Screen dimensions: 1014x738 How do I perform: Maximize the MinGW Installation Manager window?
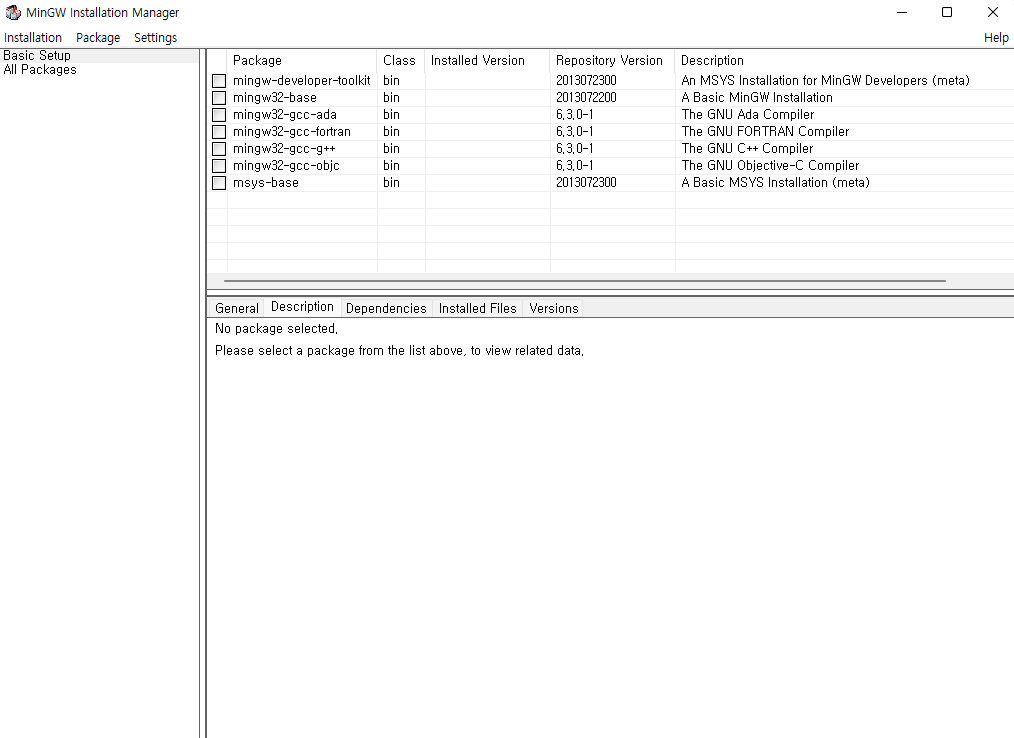pyautogui.click(x=947, y=12)
